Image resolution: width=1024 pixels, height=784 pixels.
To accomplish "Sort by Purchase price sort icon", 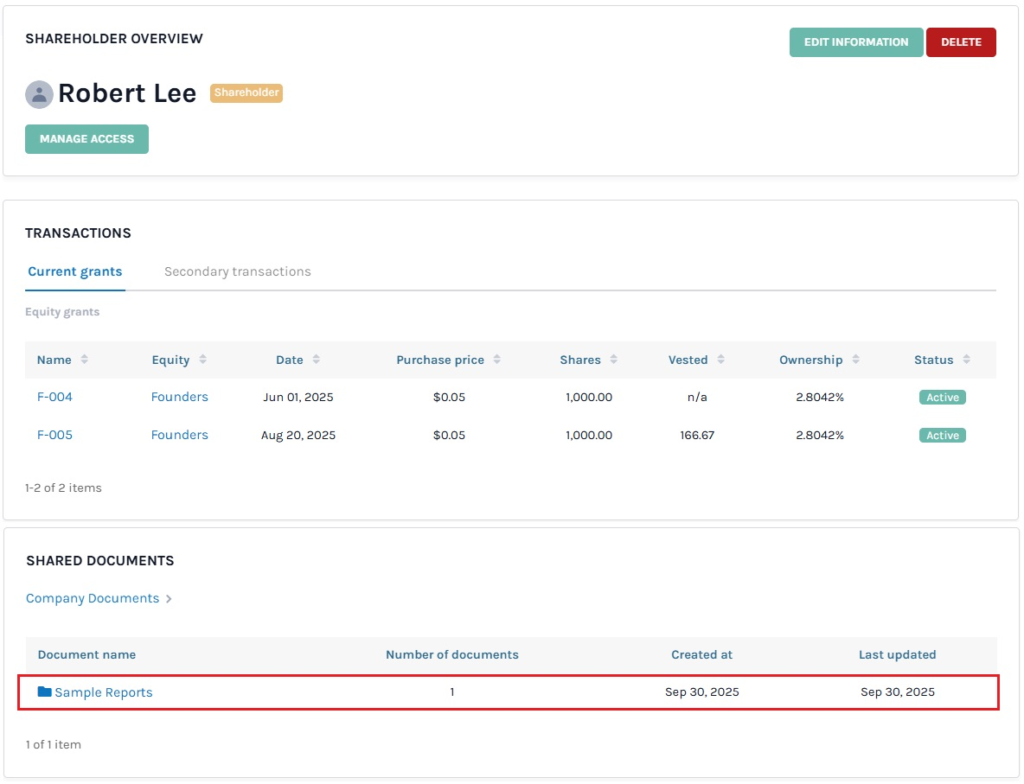I will [x=497, y=360].
